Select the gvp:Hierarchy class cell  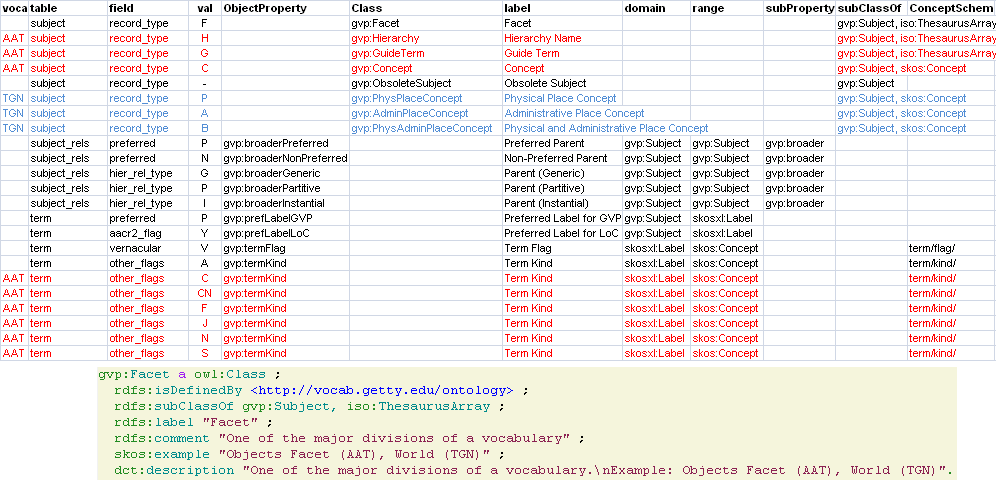[385, 38]
